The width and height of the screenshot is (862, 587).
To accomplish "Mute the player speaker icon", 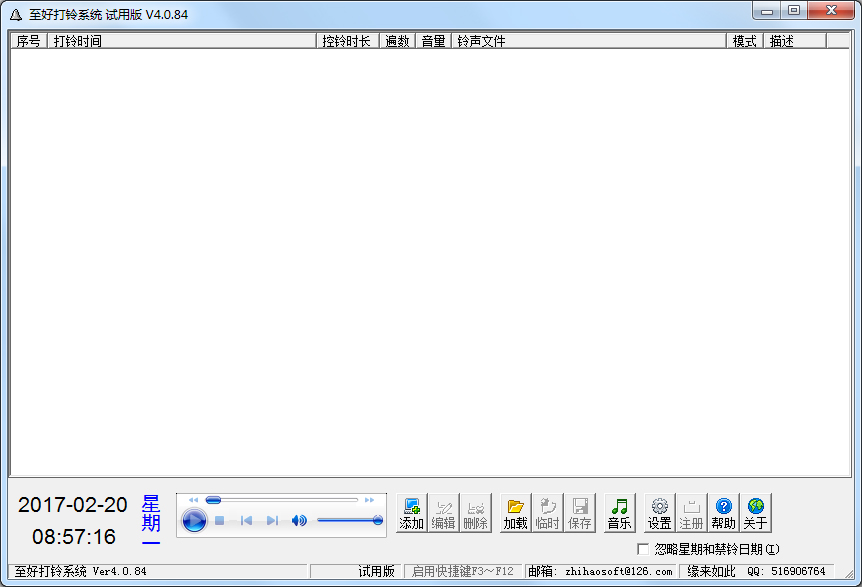I will pos(298,520).
